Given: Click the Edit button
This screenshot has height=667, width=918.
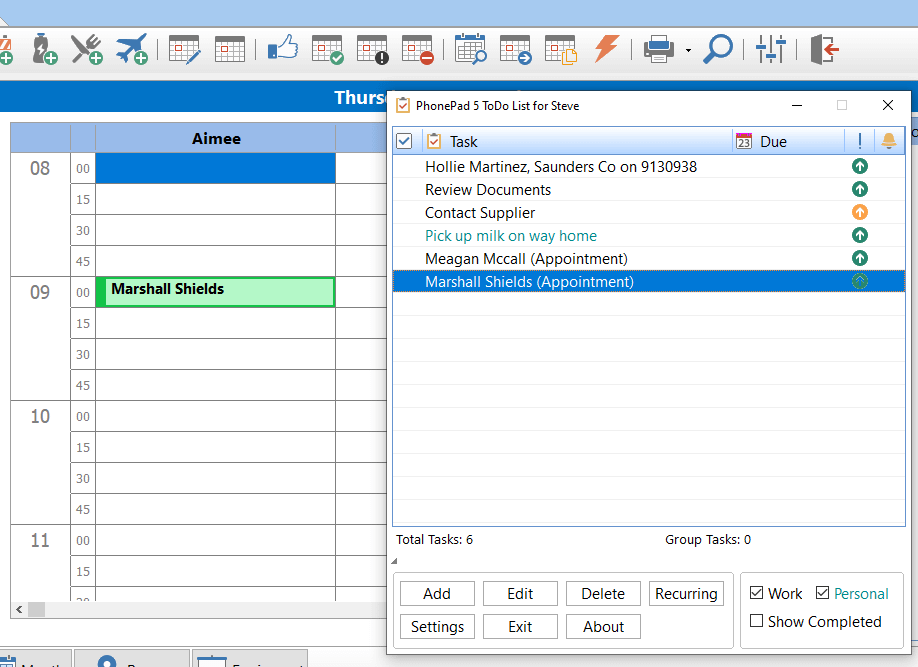Looking at the screenshot, I should pyautogui.click(x=520, y=593).
